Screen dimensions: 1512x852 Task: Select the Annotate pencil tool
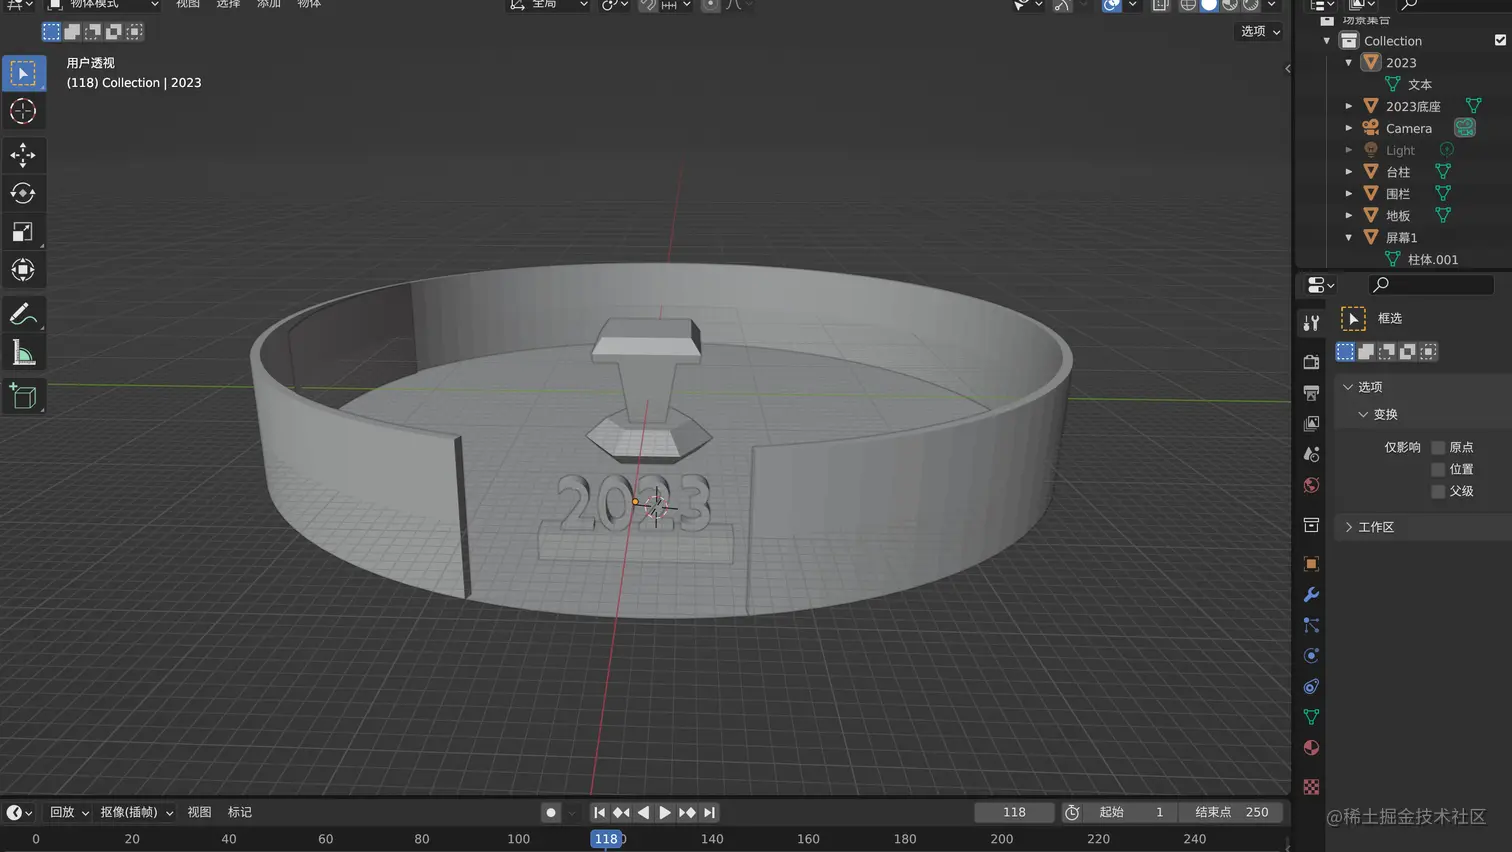point(23,314)
